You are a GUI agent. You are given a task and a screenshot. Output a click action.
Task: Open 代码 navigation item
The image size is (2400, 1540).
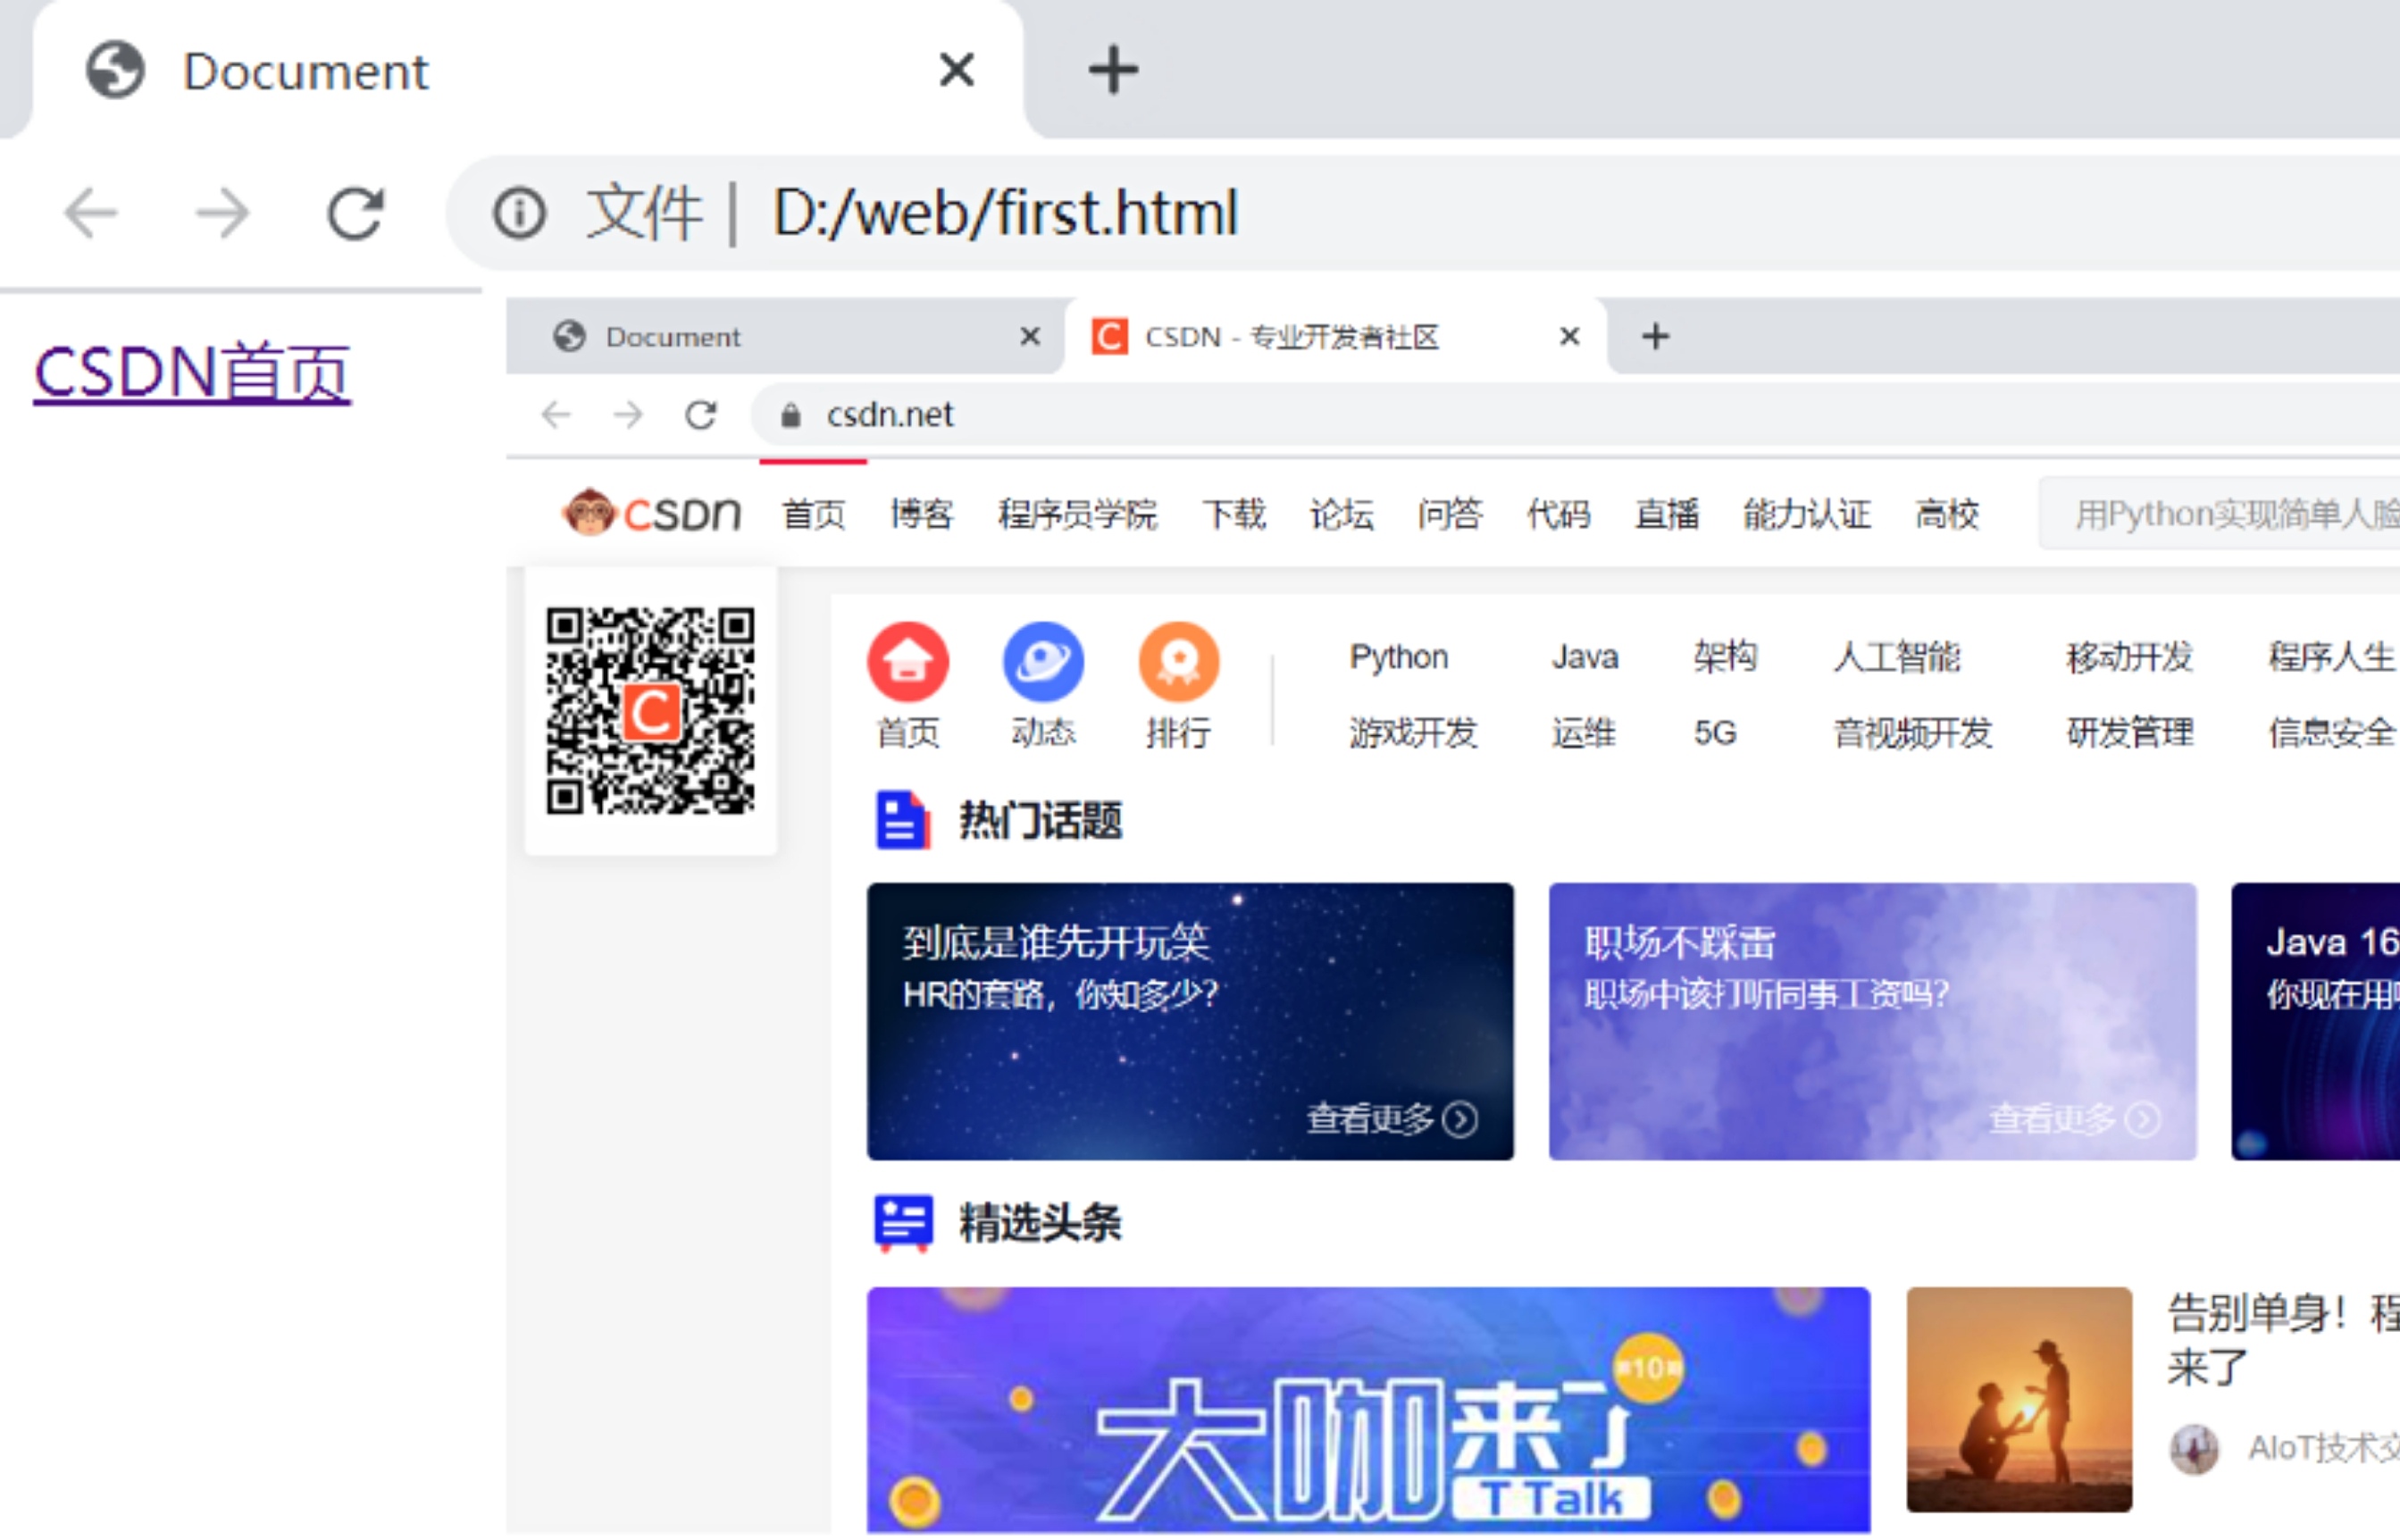click(x=1558, y=514)
